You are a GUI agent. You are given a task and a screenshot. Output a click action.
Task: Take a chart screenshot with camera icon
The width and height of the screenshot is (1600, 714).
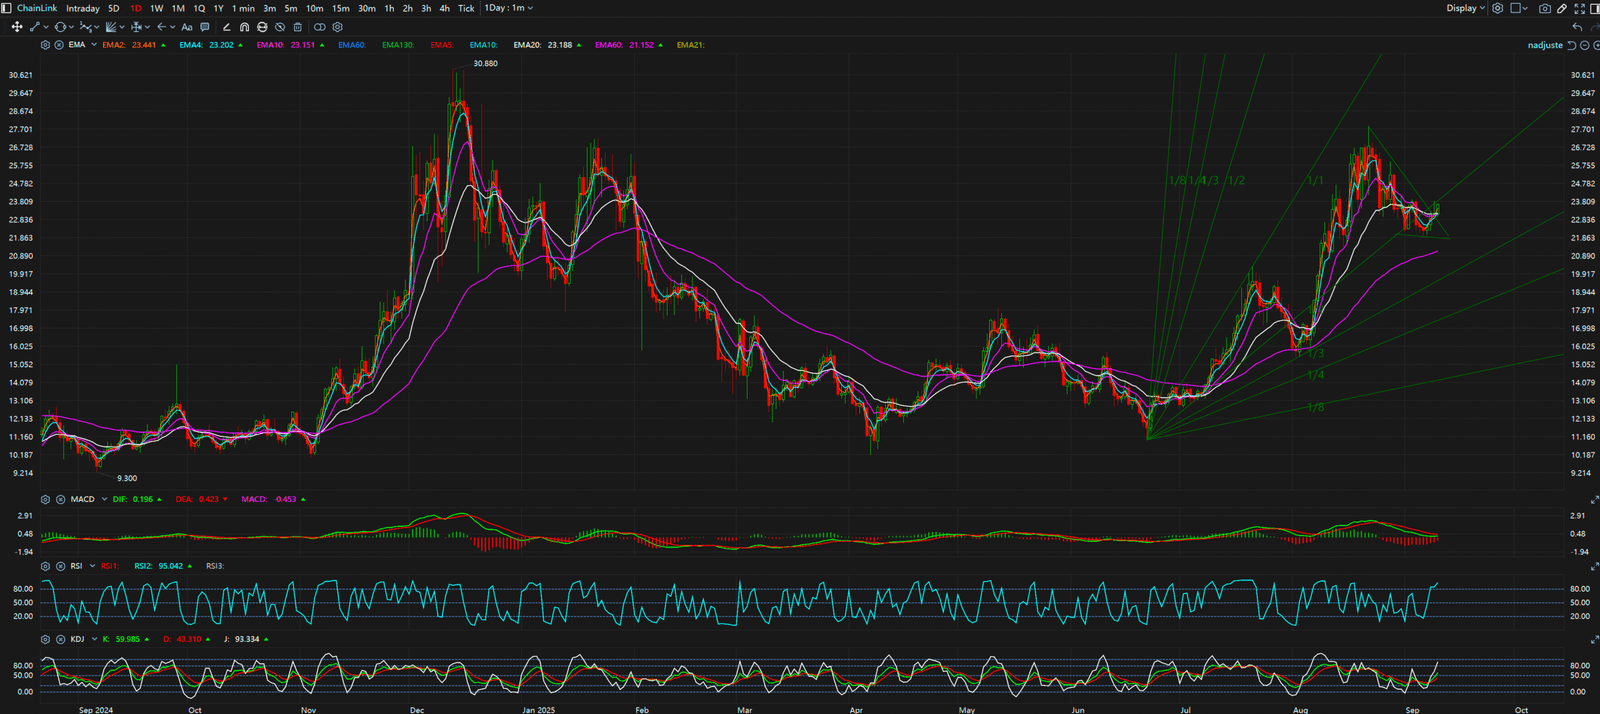1545,8
